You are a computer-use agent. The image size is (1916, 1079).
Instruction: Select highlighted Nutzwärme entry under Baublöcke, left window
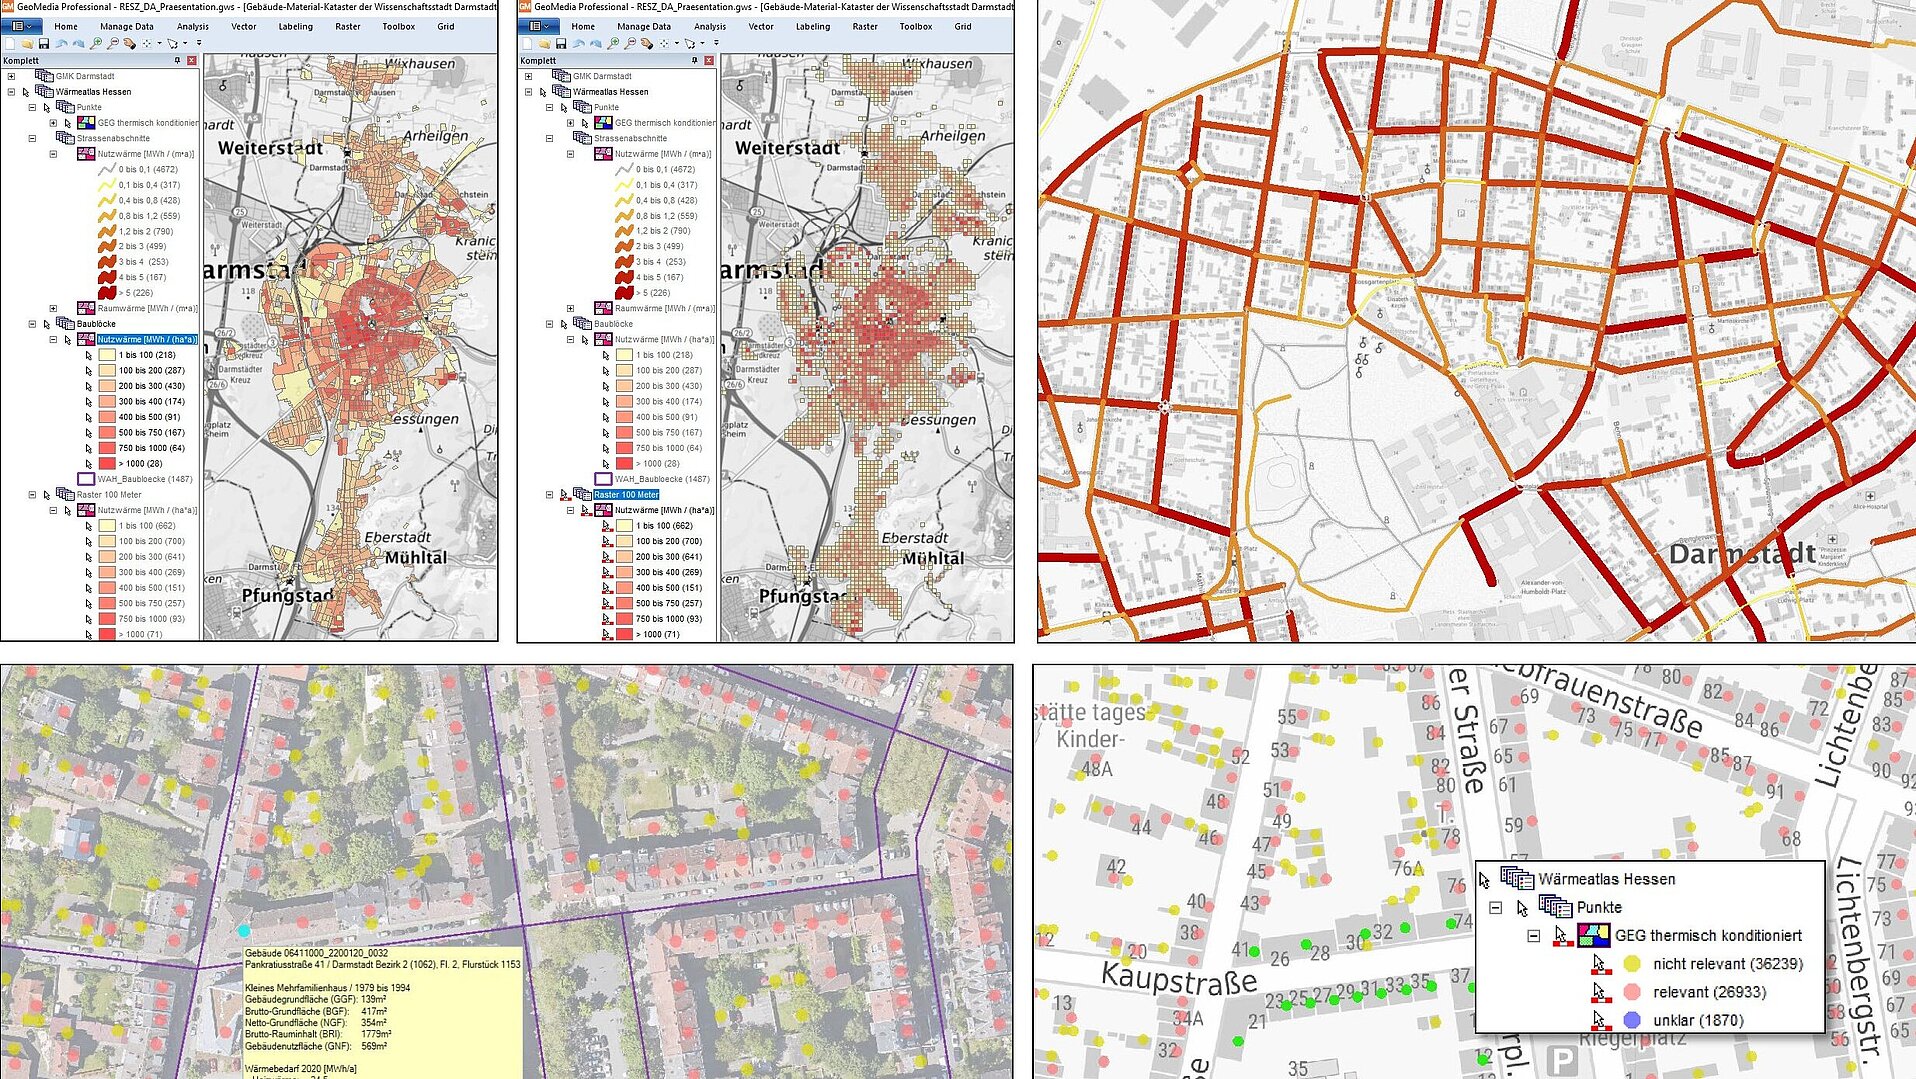pyautogui.click(x=146, y=340)
